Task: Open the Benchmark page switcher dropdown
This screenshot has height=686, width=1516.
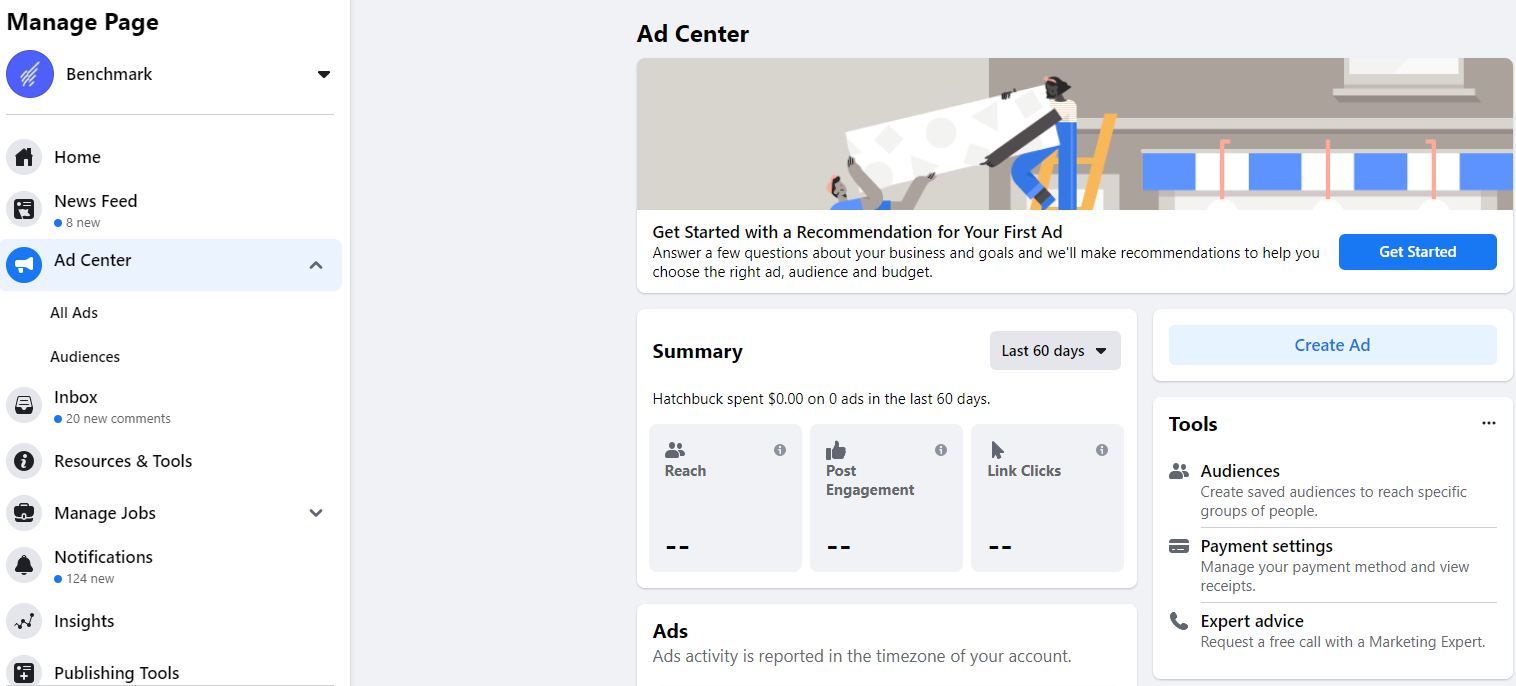Action: [323, 74]
